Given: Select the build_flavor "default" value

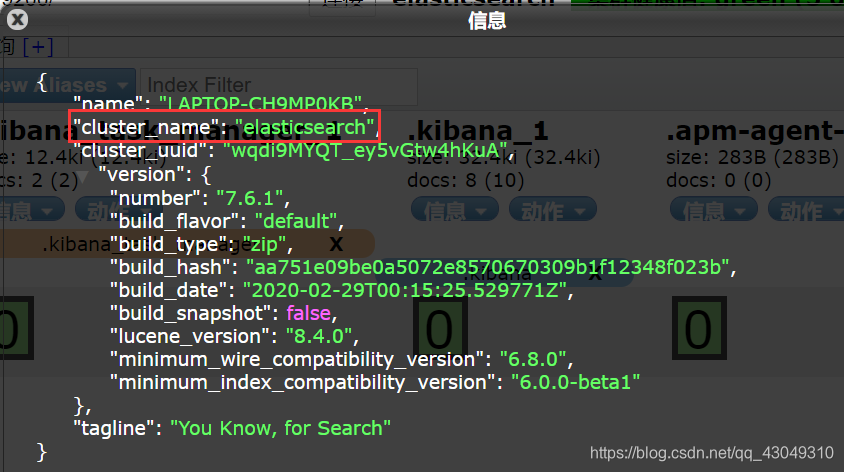Looking at the screenshot, I should pos(296,221).
